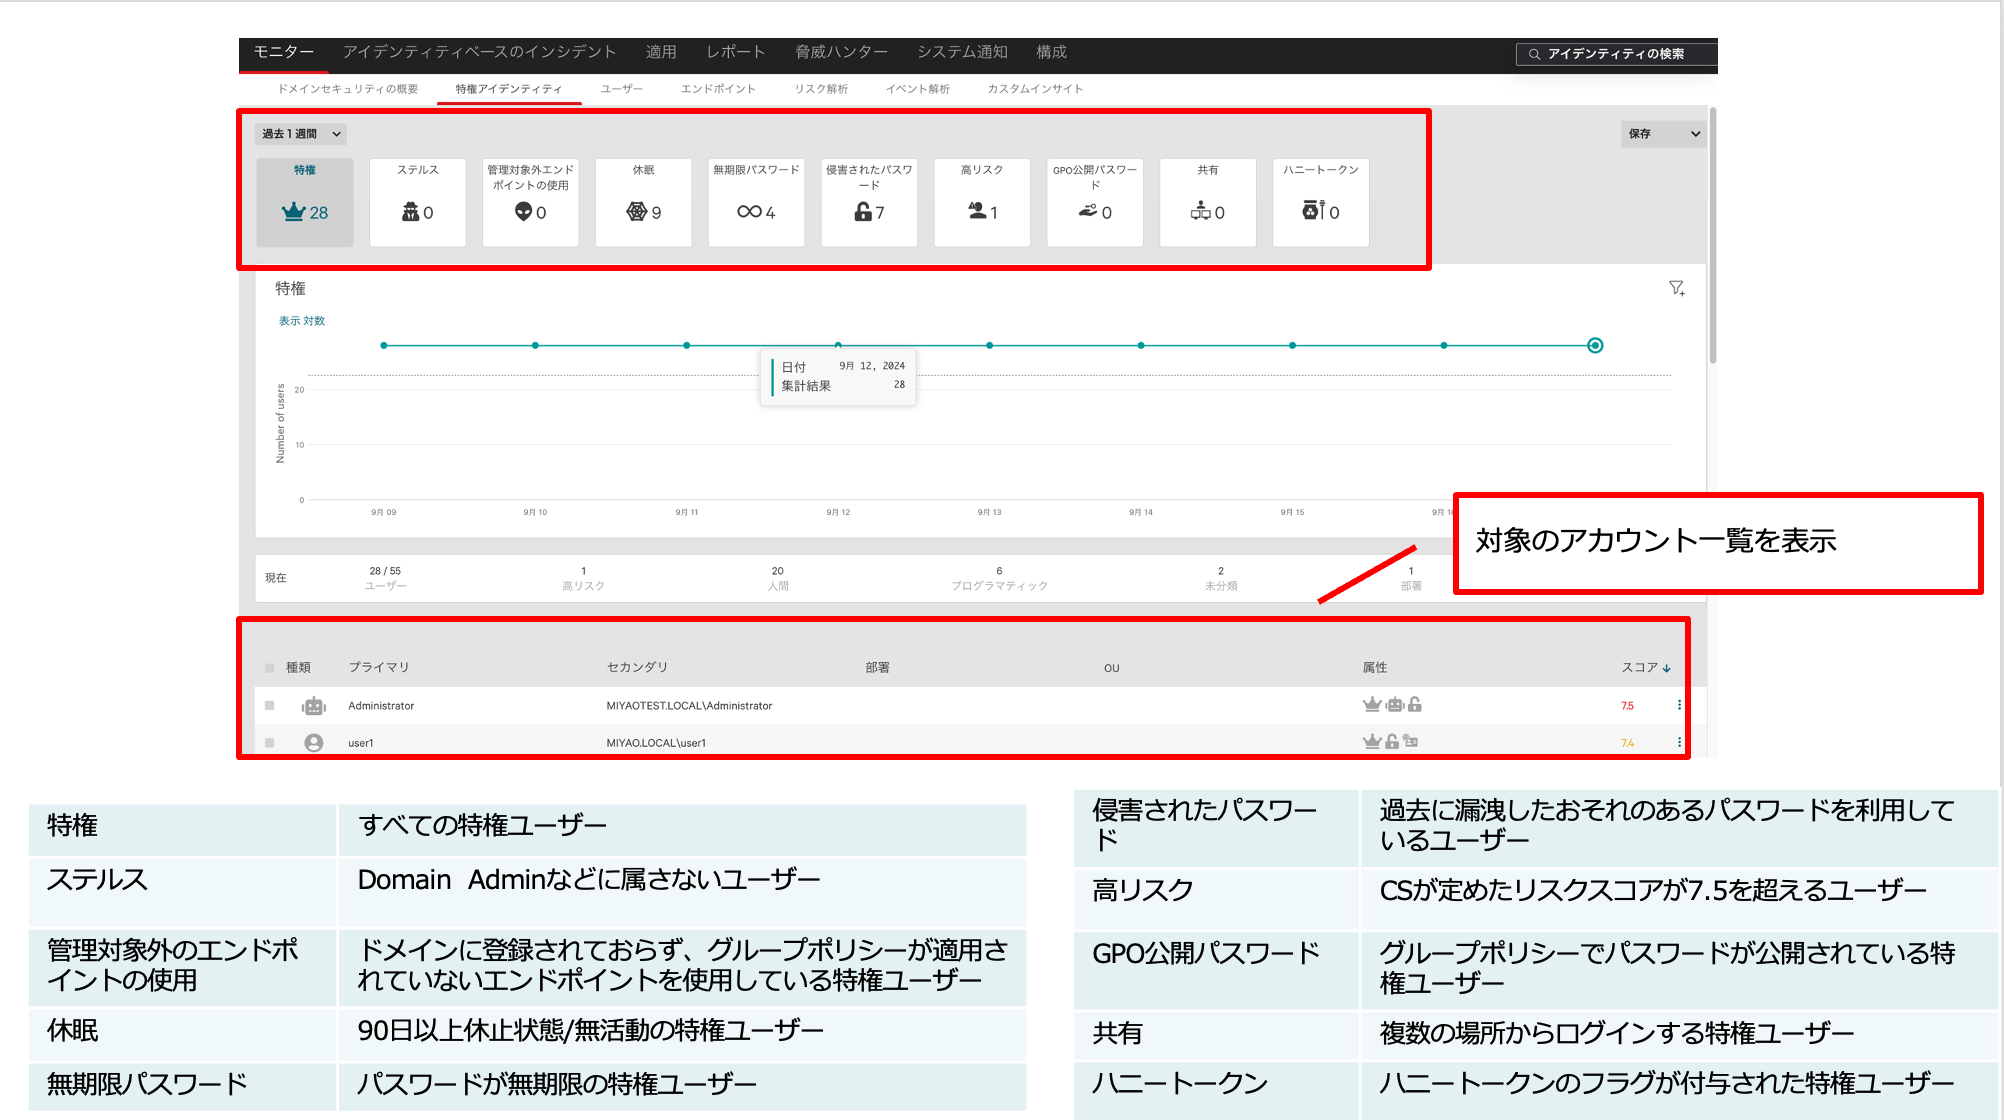Click the 7.5 score value
The image size is (2004, 1120).
pyautogui.click(x=1627, y=706)
